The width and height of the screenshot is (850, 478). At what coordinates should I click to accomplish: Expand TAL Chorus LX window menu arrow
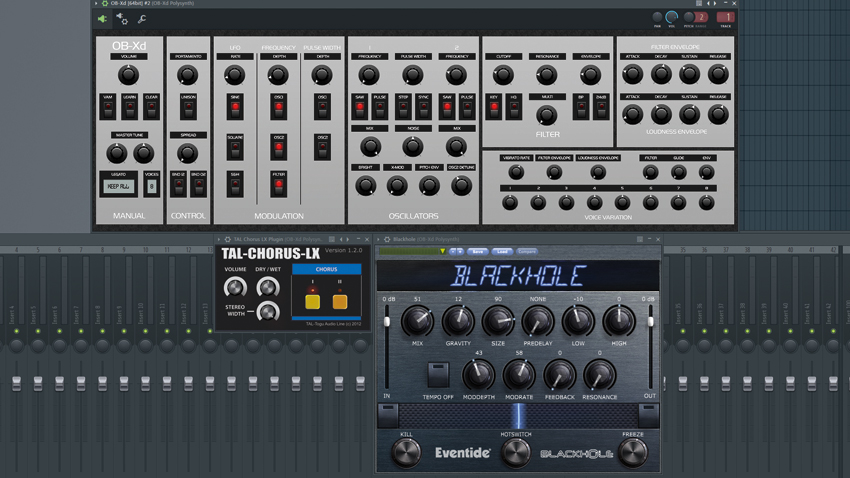click(219, 239)
